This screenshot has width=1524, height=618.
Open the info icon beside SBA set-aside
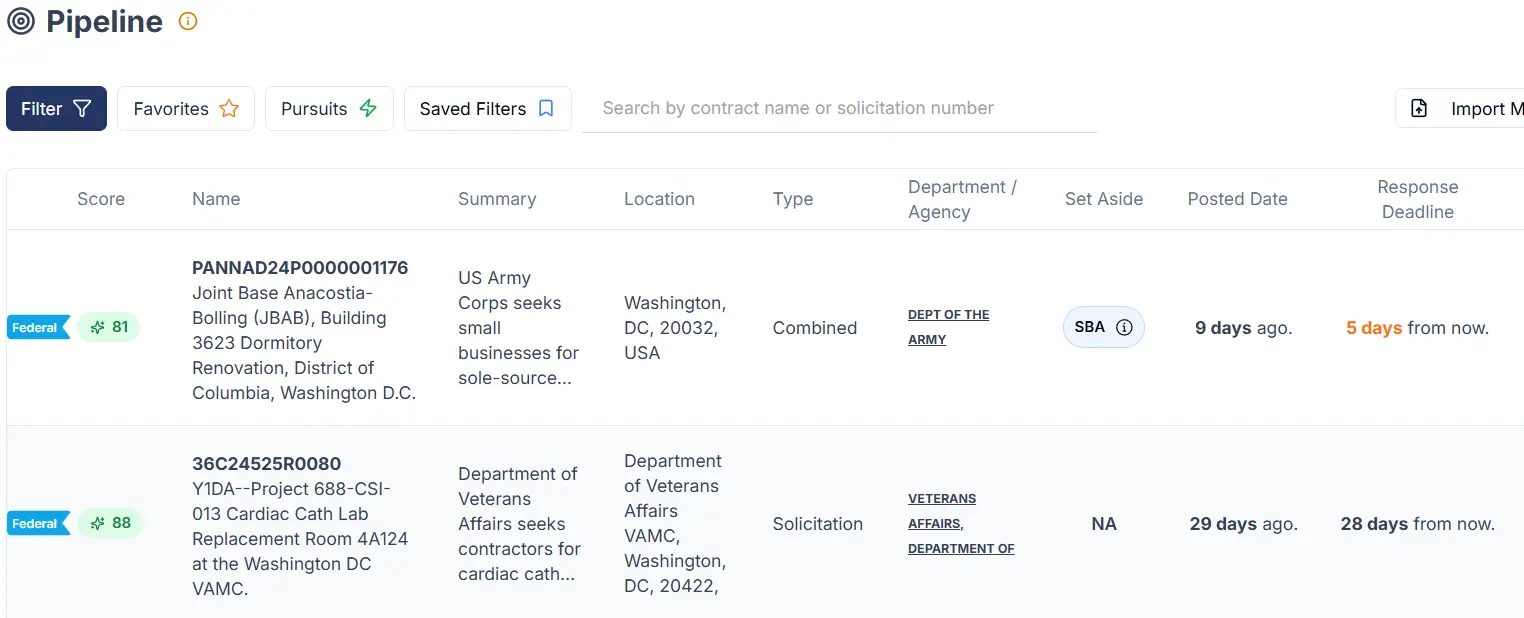(1126, 327)
